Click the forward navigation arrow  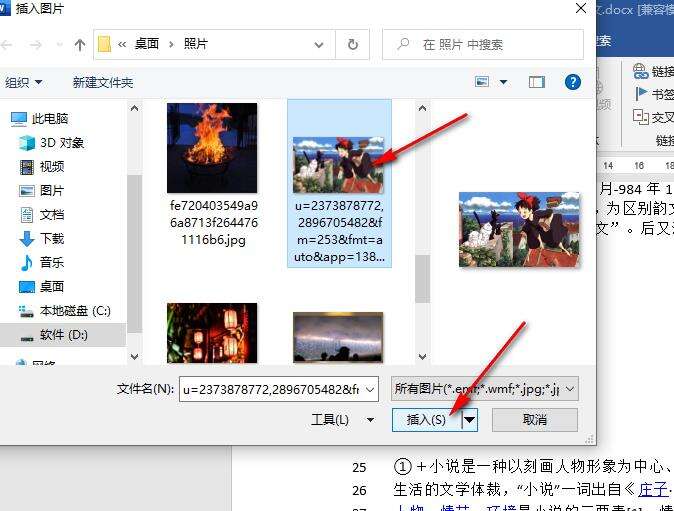point(35,45)
